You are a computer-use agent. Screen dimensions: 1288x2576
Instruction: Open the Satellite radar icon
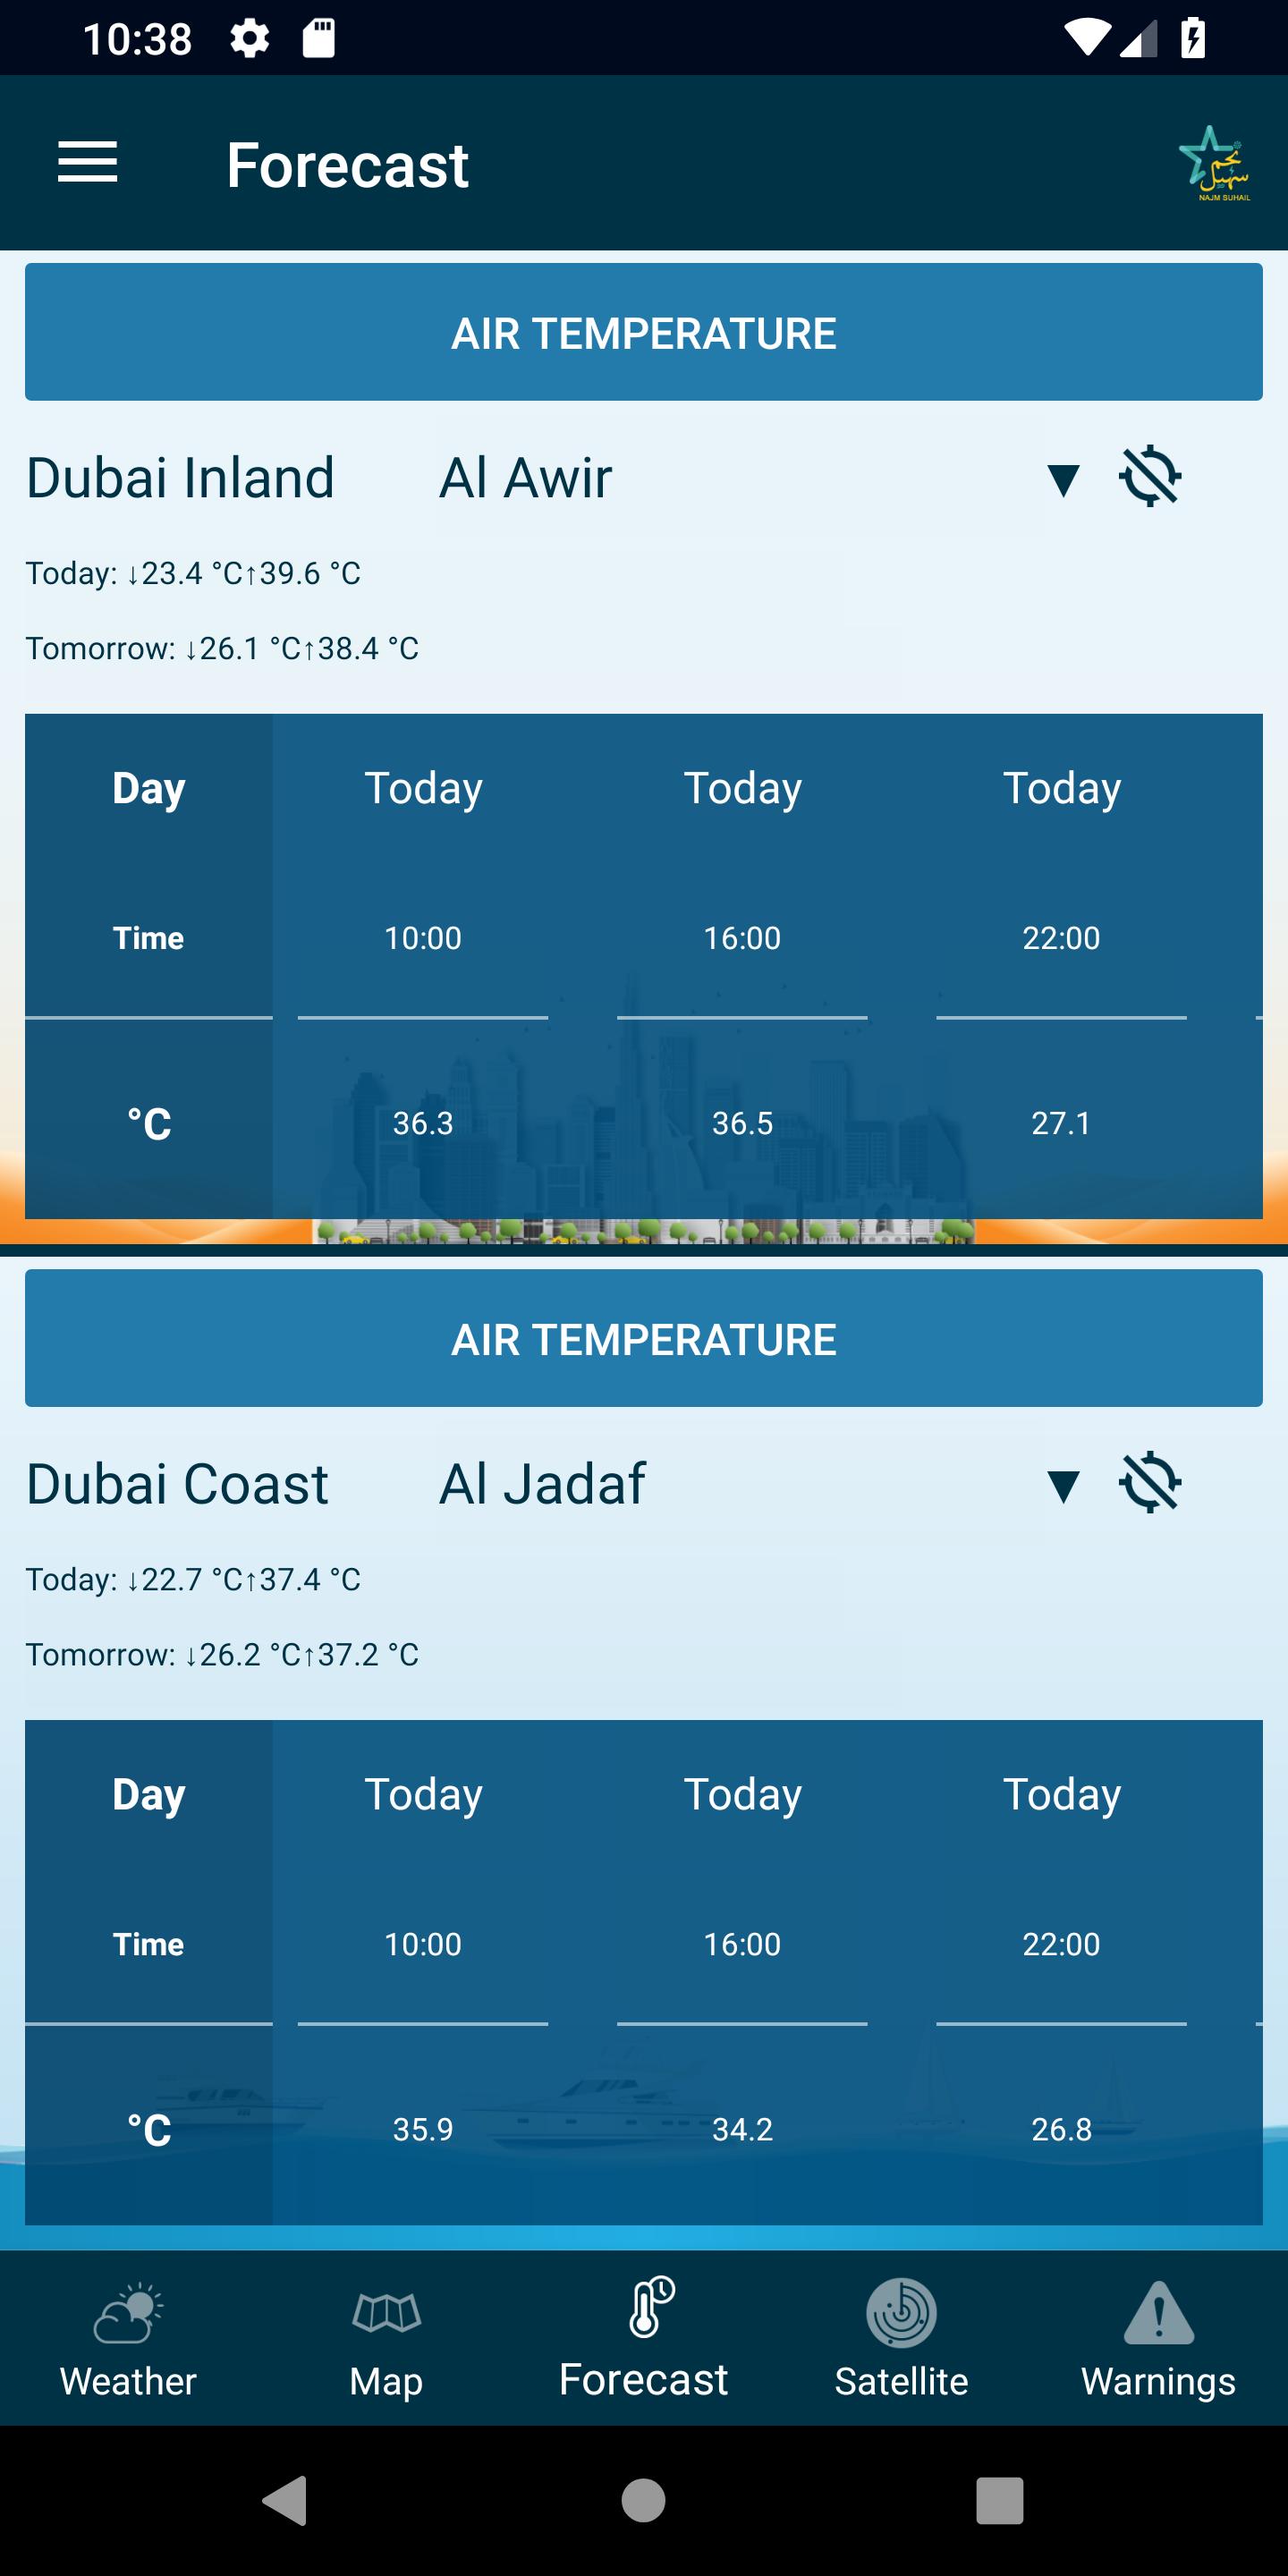[901, 2313]
